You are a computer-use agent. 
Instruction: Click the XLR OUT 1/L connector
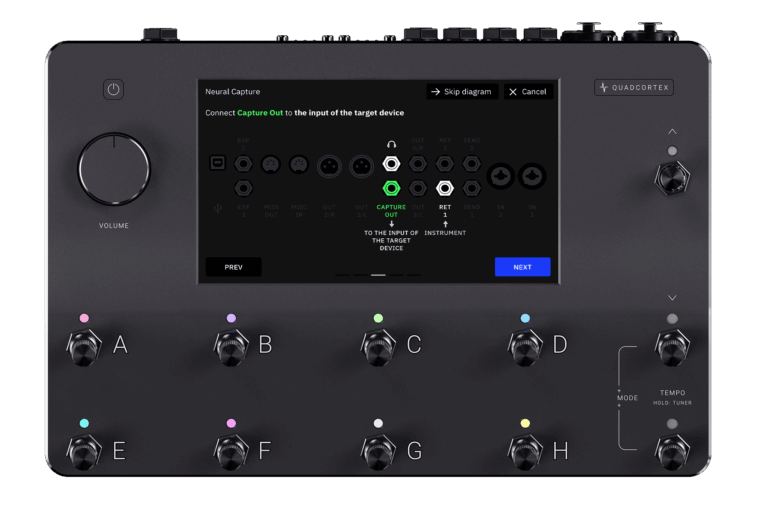point(360,165)
